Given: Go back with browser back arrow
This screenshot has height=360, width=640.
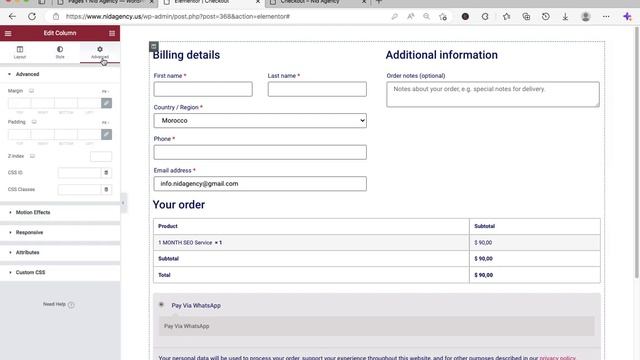Looking at the screenshot, I should click(12, 17).
